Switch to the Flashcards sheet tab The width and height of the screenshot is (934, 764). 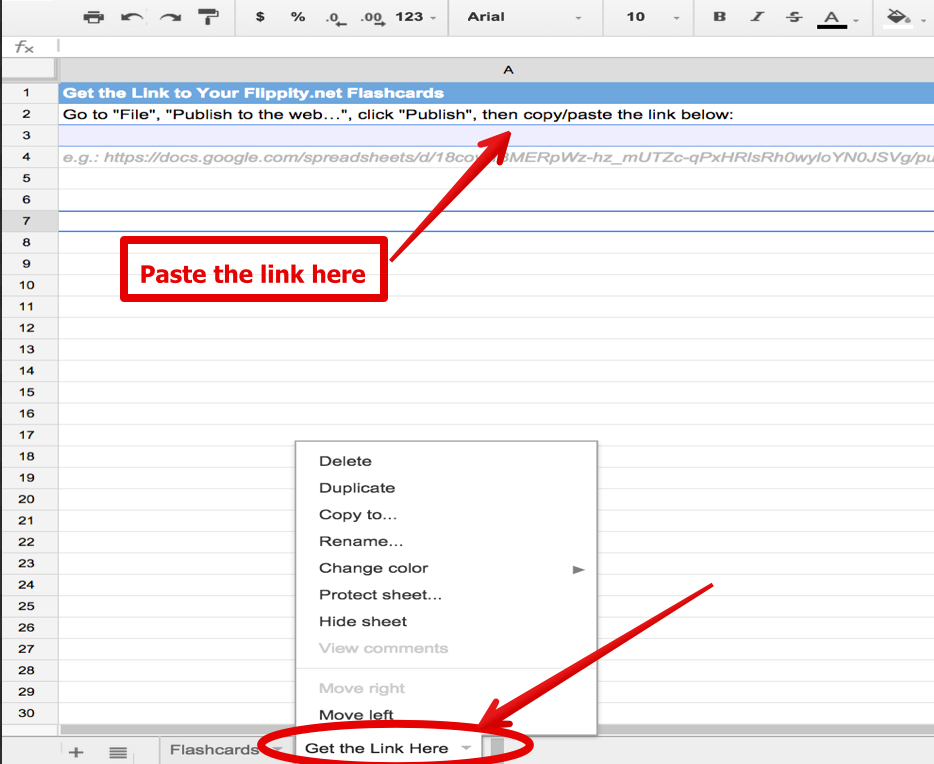(x=215, y=748)
